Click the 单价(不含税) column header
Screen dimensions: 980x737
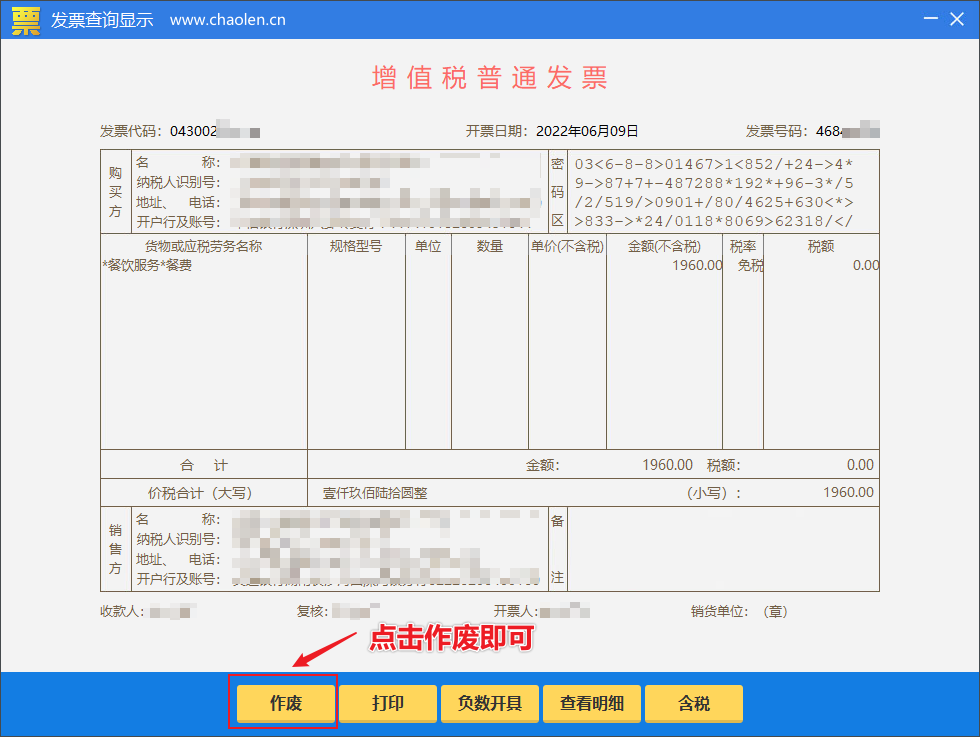pyautogui.click(x=567, y=246)
